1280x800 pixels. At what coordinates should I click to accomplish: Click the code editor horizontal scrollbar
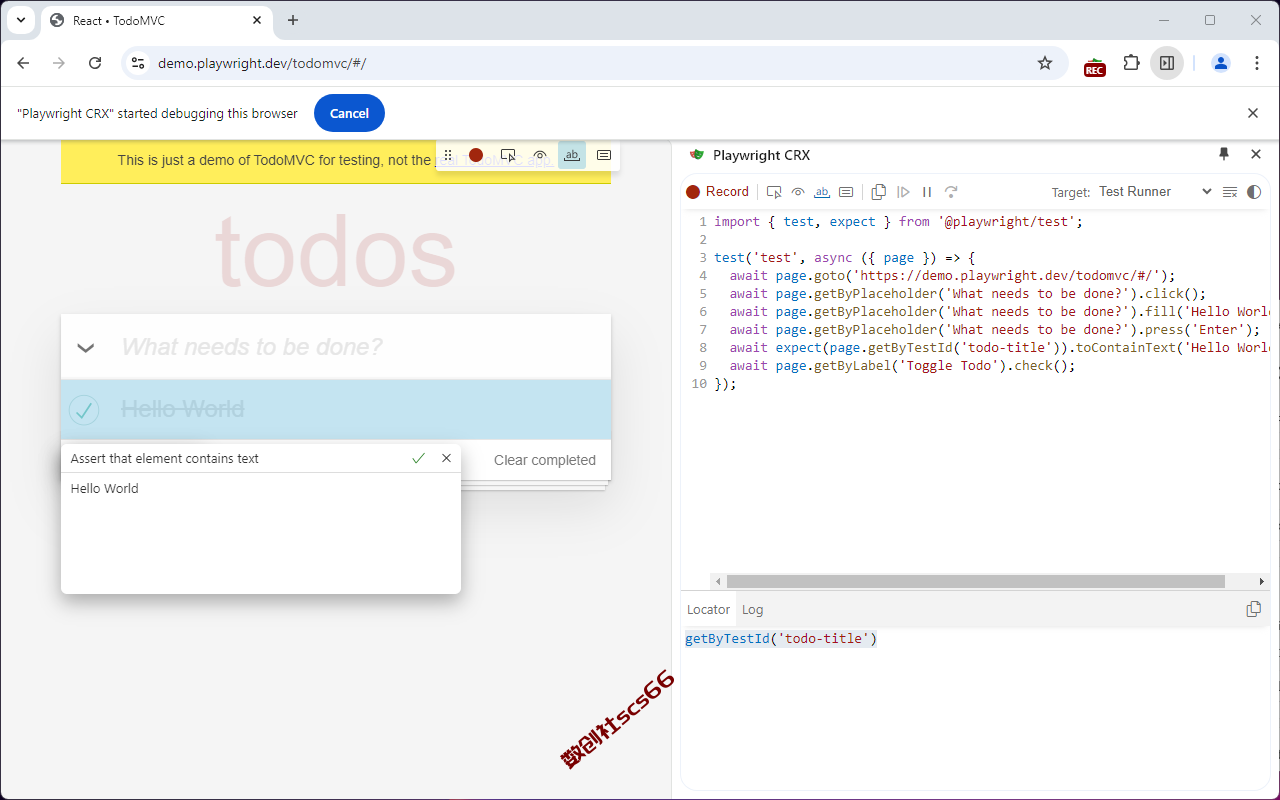coord(976,581)
